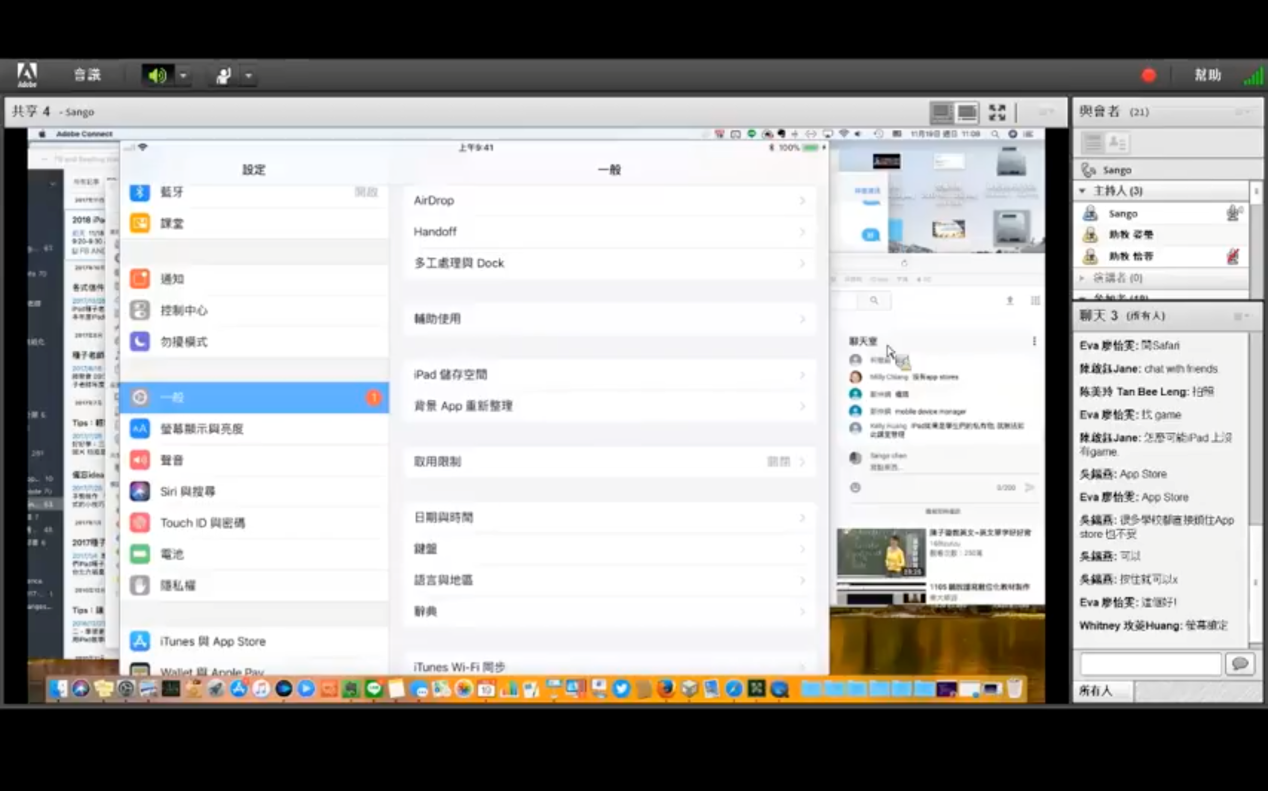Image resolution: width=1268 pixels, height=791 pixels.
Task: Click the raise hand status icon
Action: [x=224, y=75]
